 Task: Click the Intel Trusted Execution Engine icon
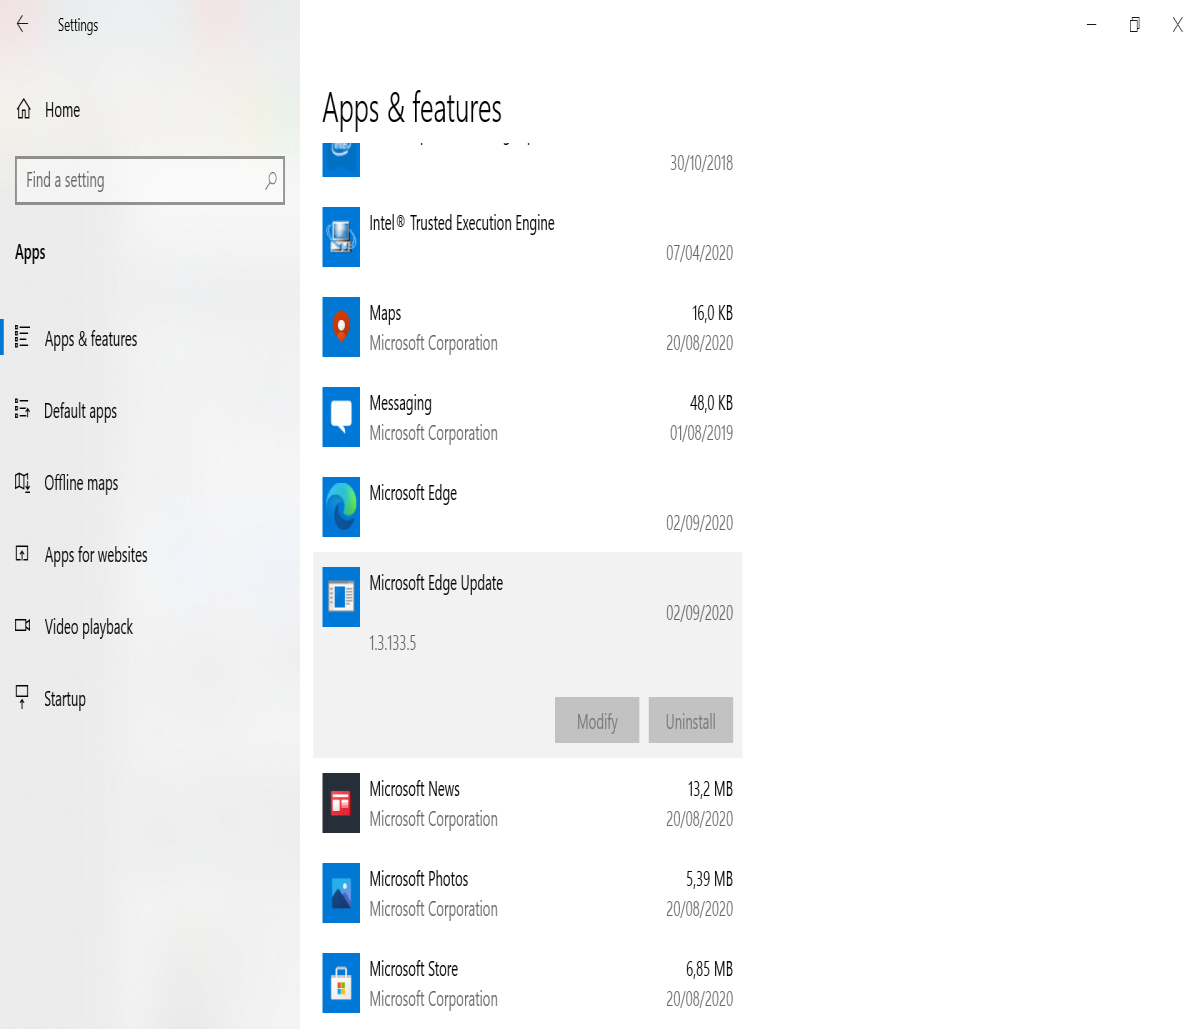click(341, 237)
